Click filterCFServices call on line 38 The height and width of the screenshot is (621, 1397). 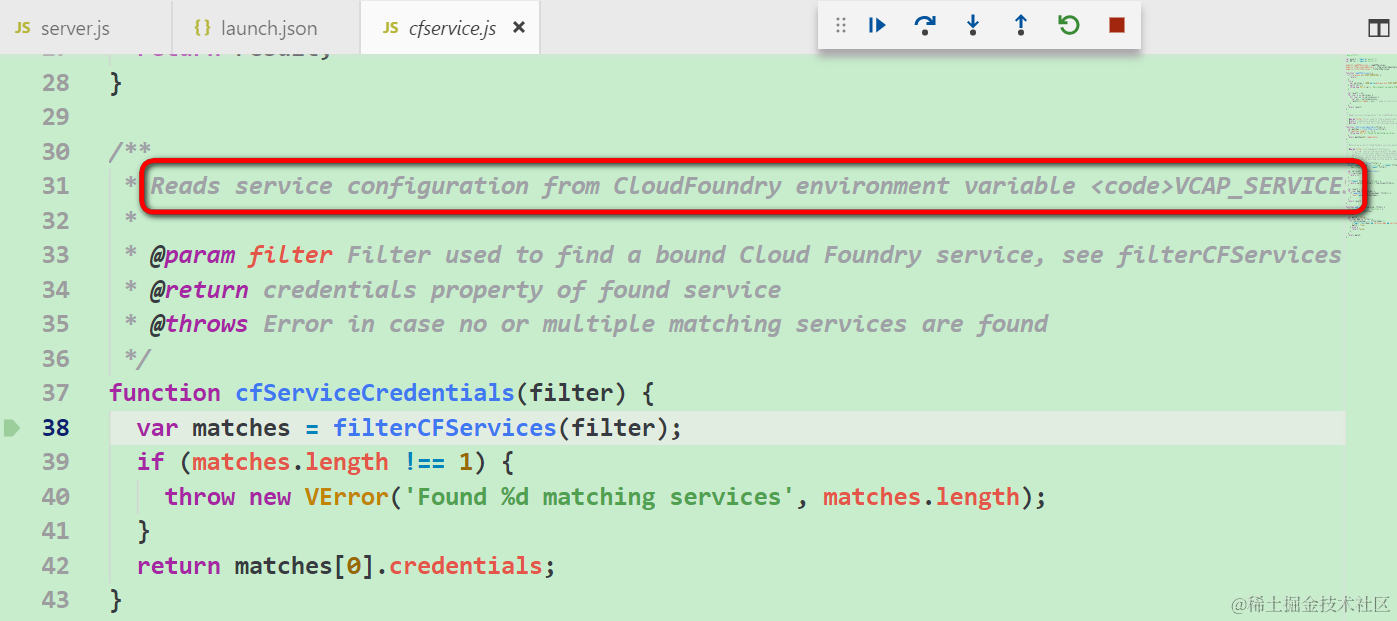click(445, 428)
